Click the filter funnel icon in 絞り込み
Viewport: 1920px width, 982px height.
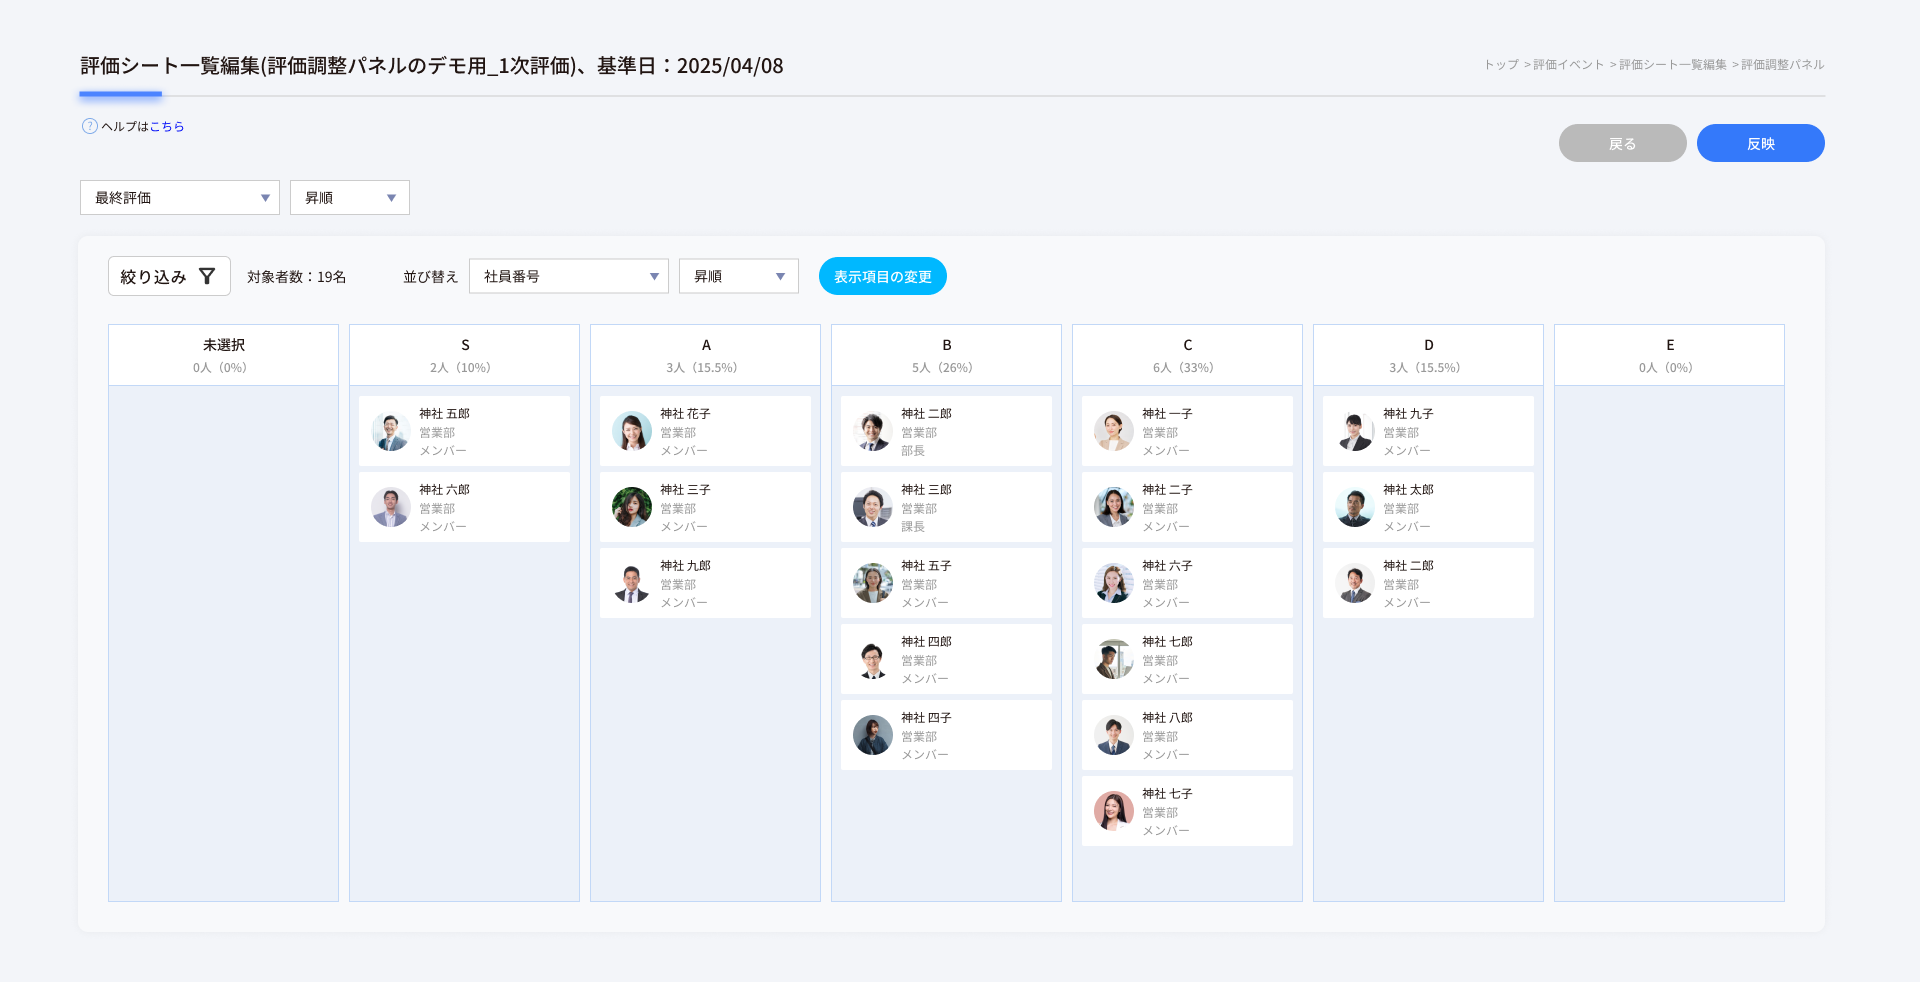[207, 276]
